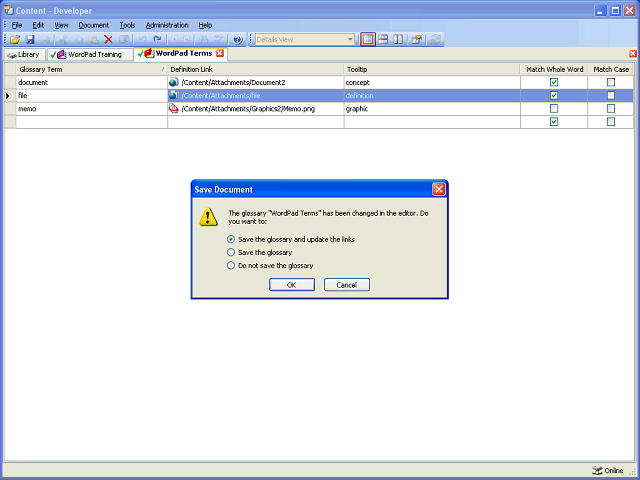The width and height of the screenshot is (640, 480).
Task: Enable Match Case for memo row
Action: (611, 109)
